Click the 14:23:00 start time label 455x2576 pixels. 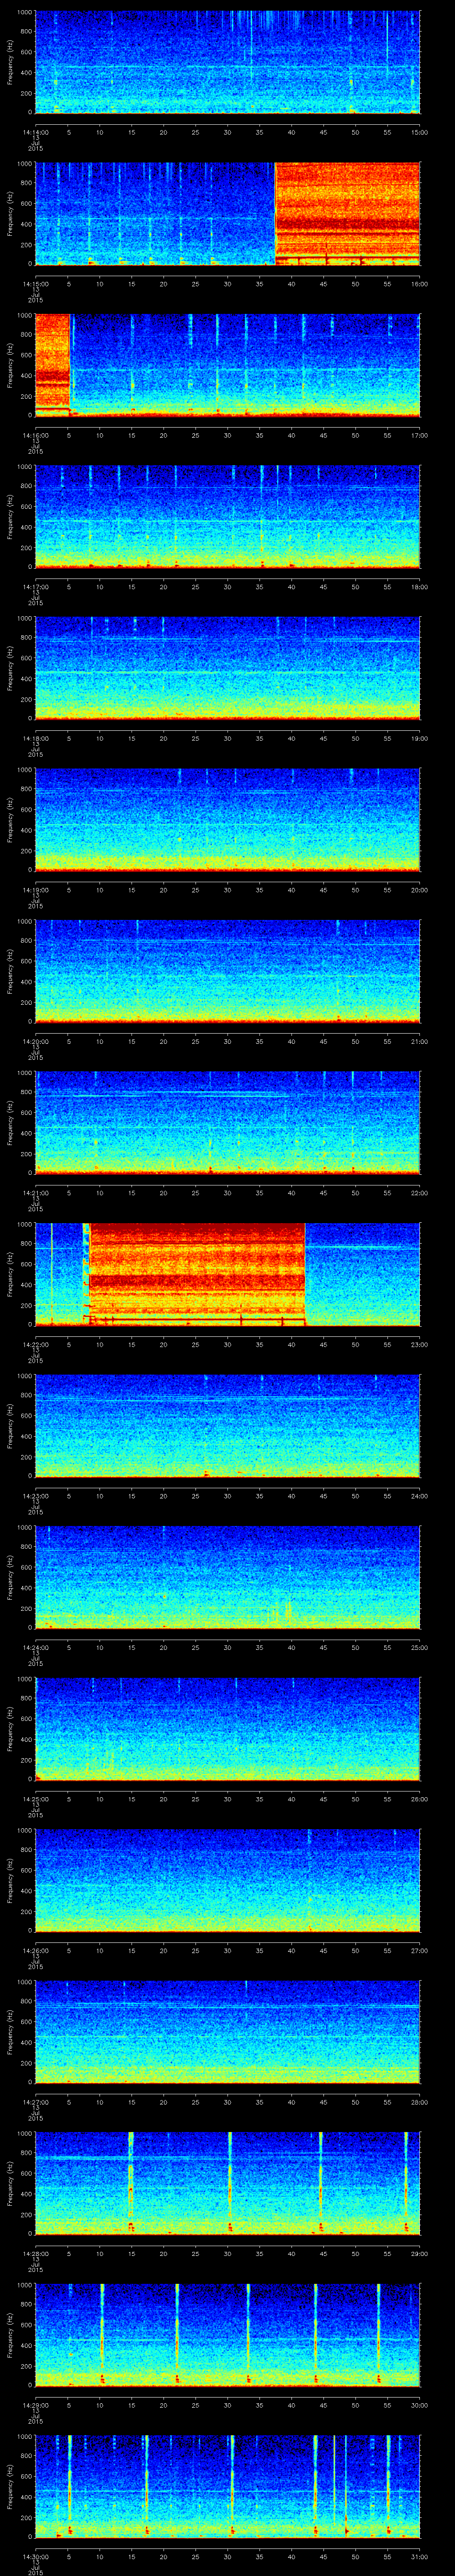pyautogui.click(x=35, y=1496)
